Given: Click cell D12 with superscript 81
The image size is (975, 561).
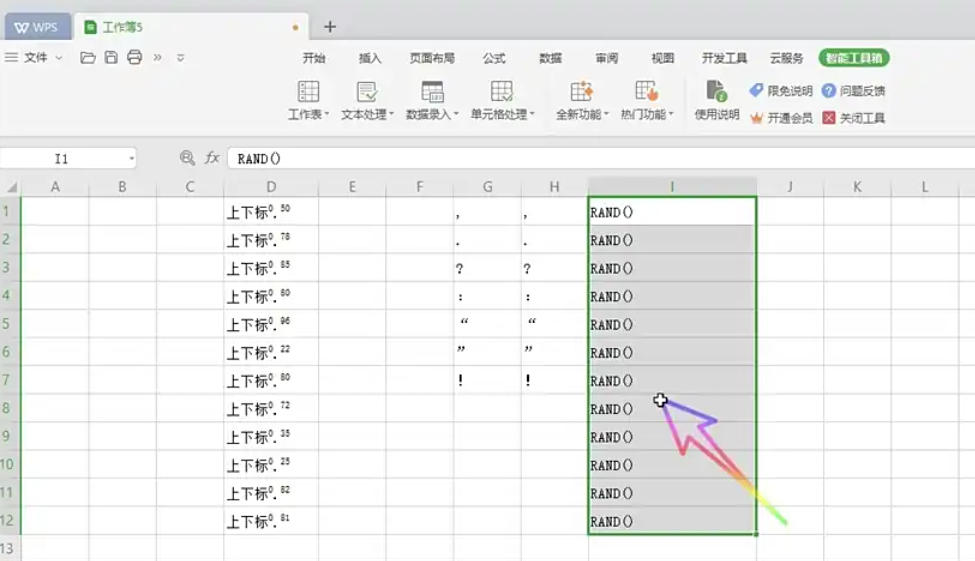Looking at the screenshot, I should click(271, 521).
